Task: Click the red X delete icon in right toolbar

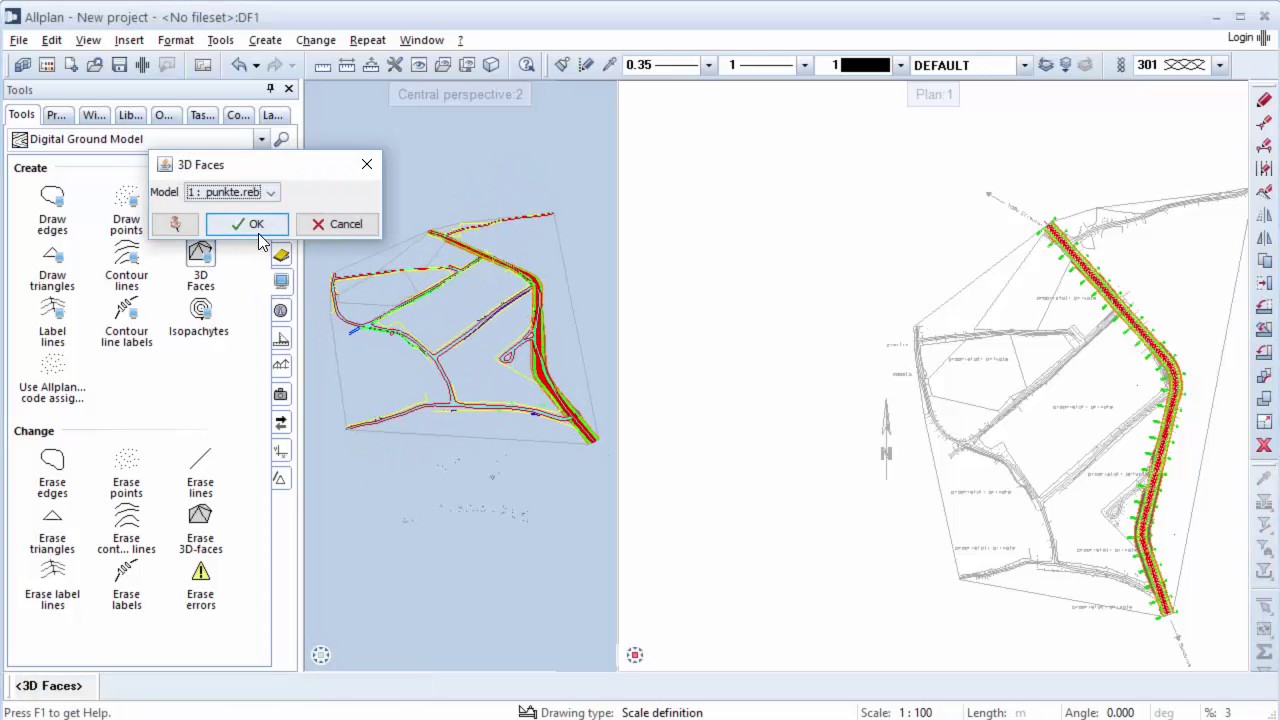Action: click(x=1264, y=445)
